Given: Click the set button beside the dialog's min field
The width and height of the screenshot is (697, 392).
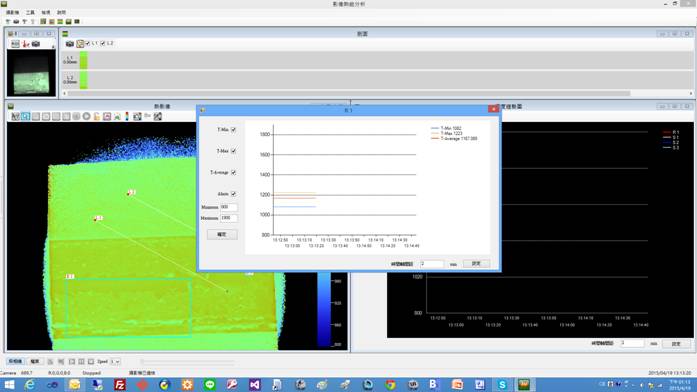Looking at the screenshot, I should point(476,264).
